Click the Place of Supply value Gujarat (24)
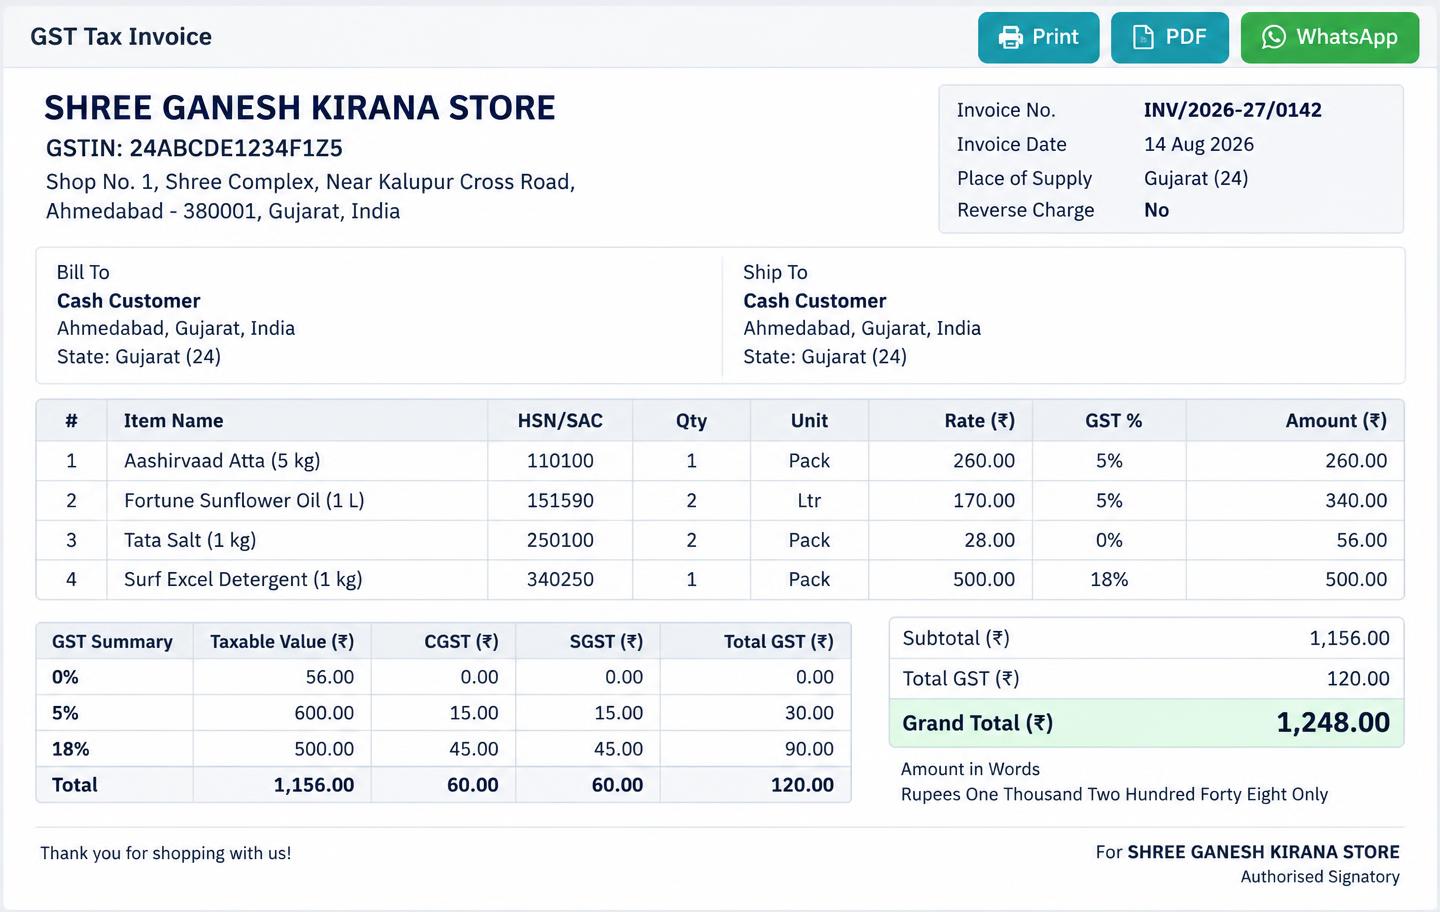 pyautogui.click(x=1196, y=178)
